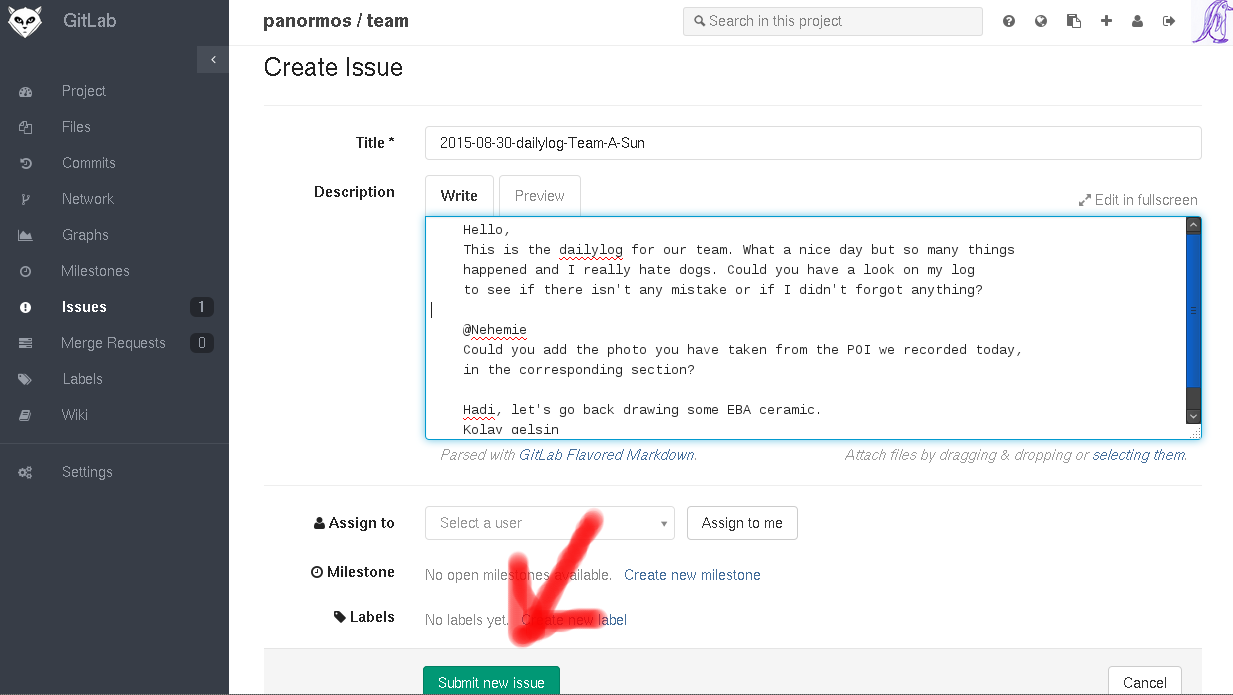
Task: Open Merge Requests in sidebar
Action: pyautogui.click(x=113, y=343)
